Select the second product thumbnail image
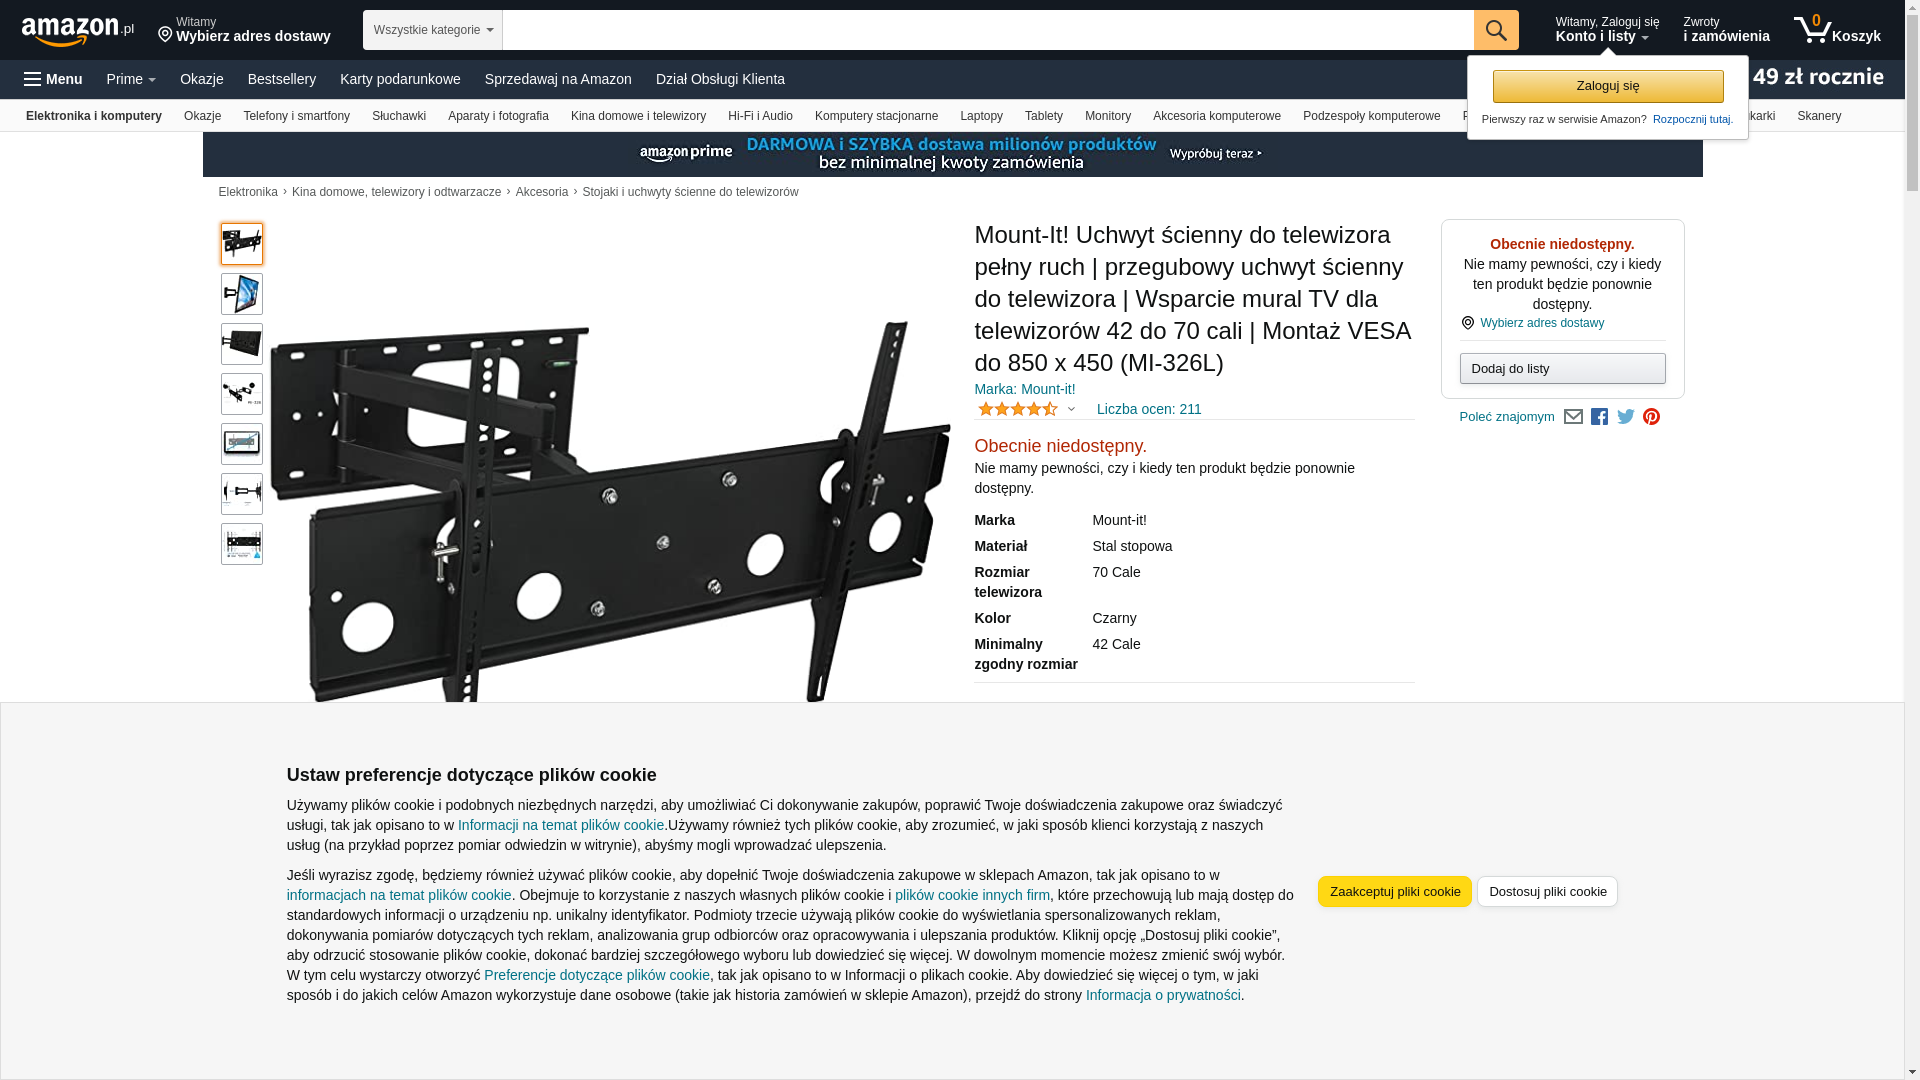This screenshot has height=1080, width=1920. (242, 294)
